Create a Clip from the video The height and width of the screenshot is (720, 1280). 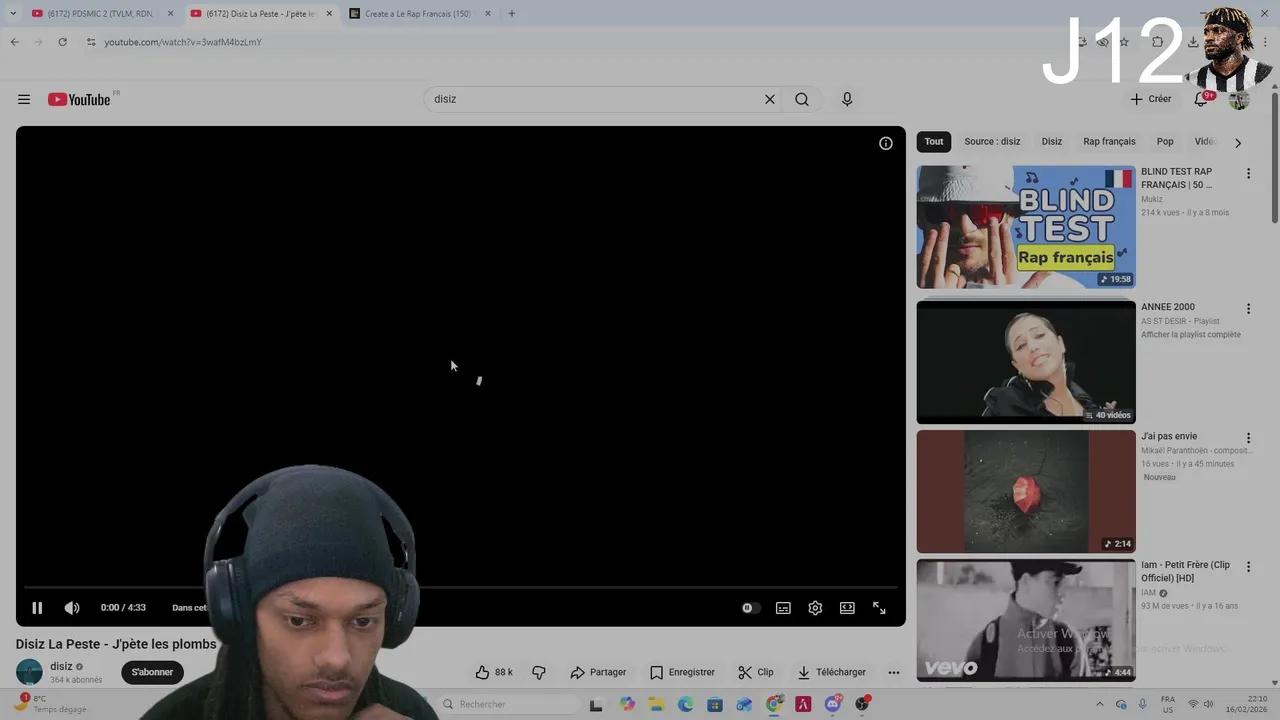click(756, 672)
